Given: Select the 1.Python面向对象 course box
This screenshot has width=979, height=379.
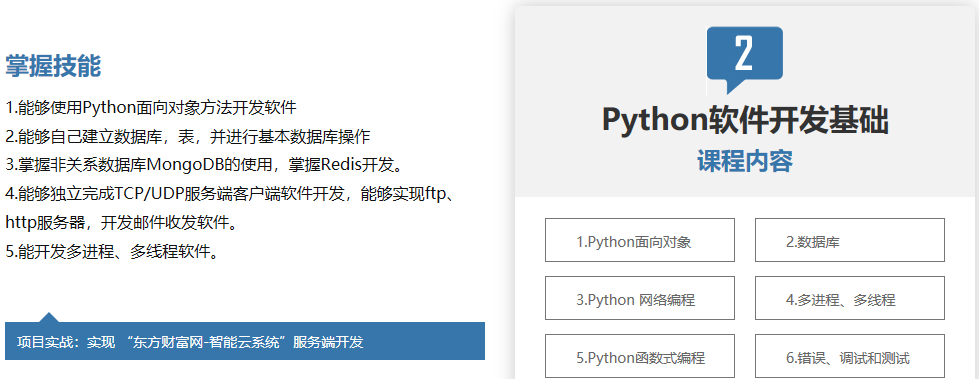Looking at the screenshot, I should click(x=639, y=240).
